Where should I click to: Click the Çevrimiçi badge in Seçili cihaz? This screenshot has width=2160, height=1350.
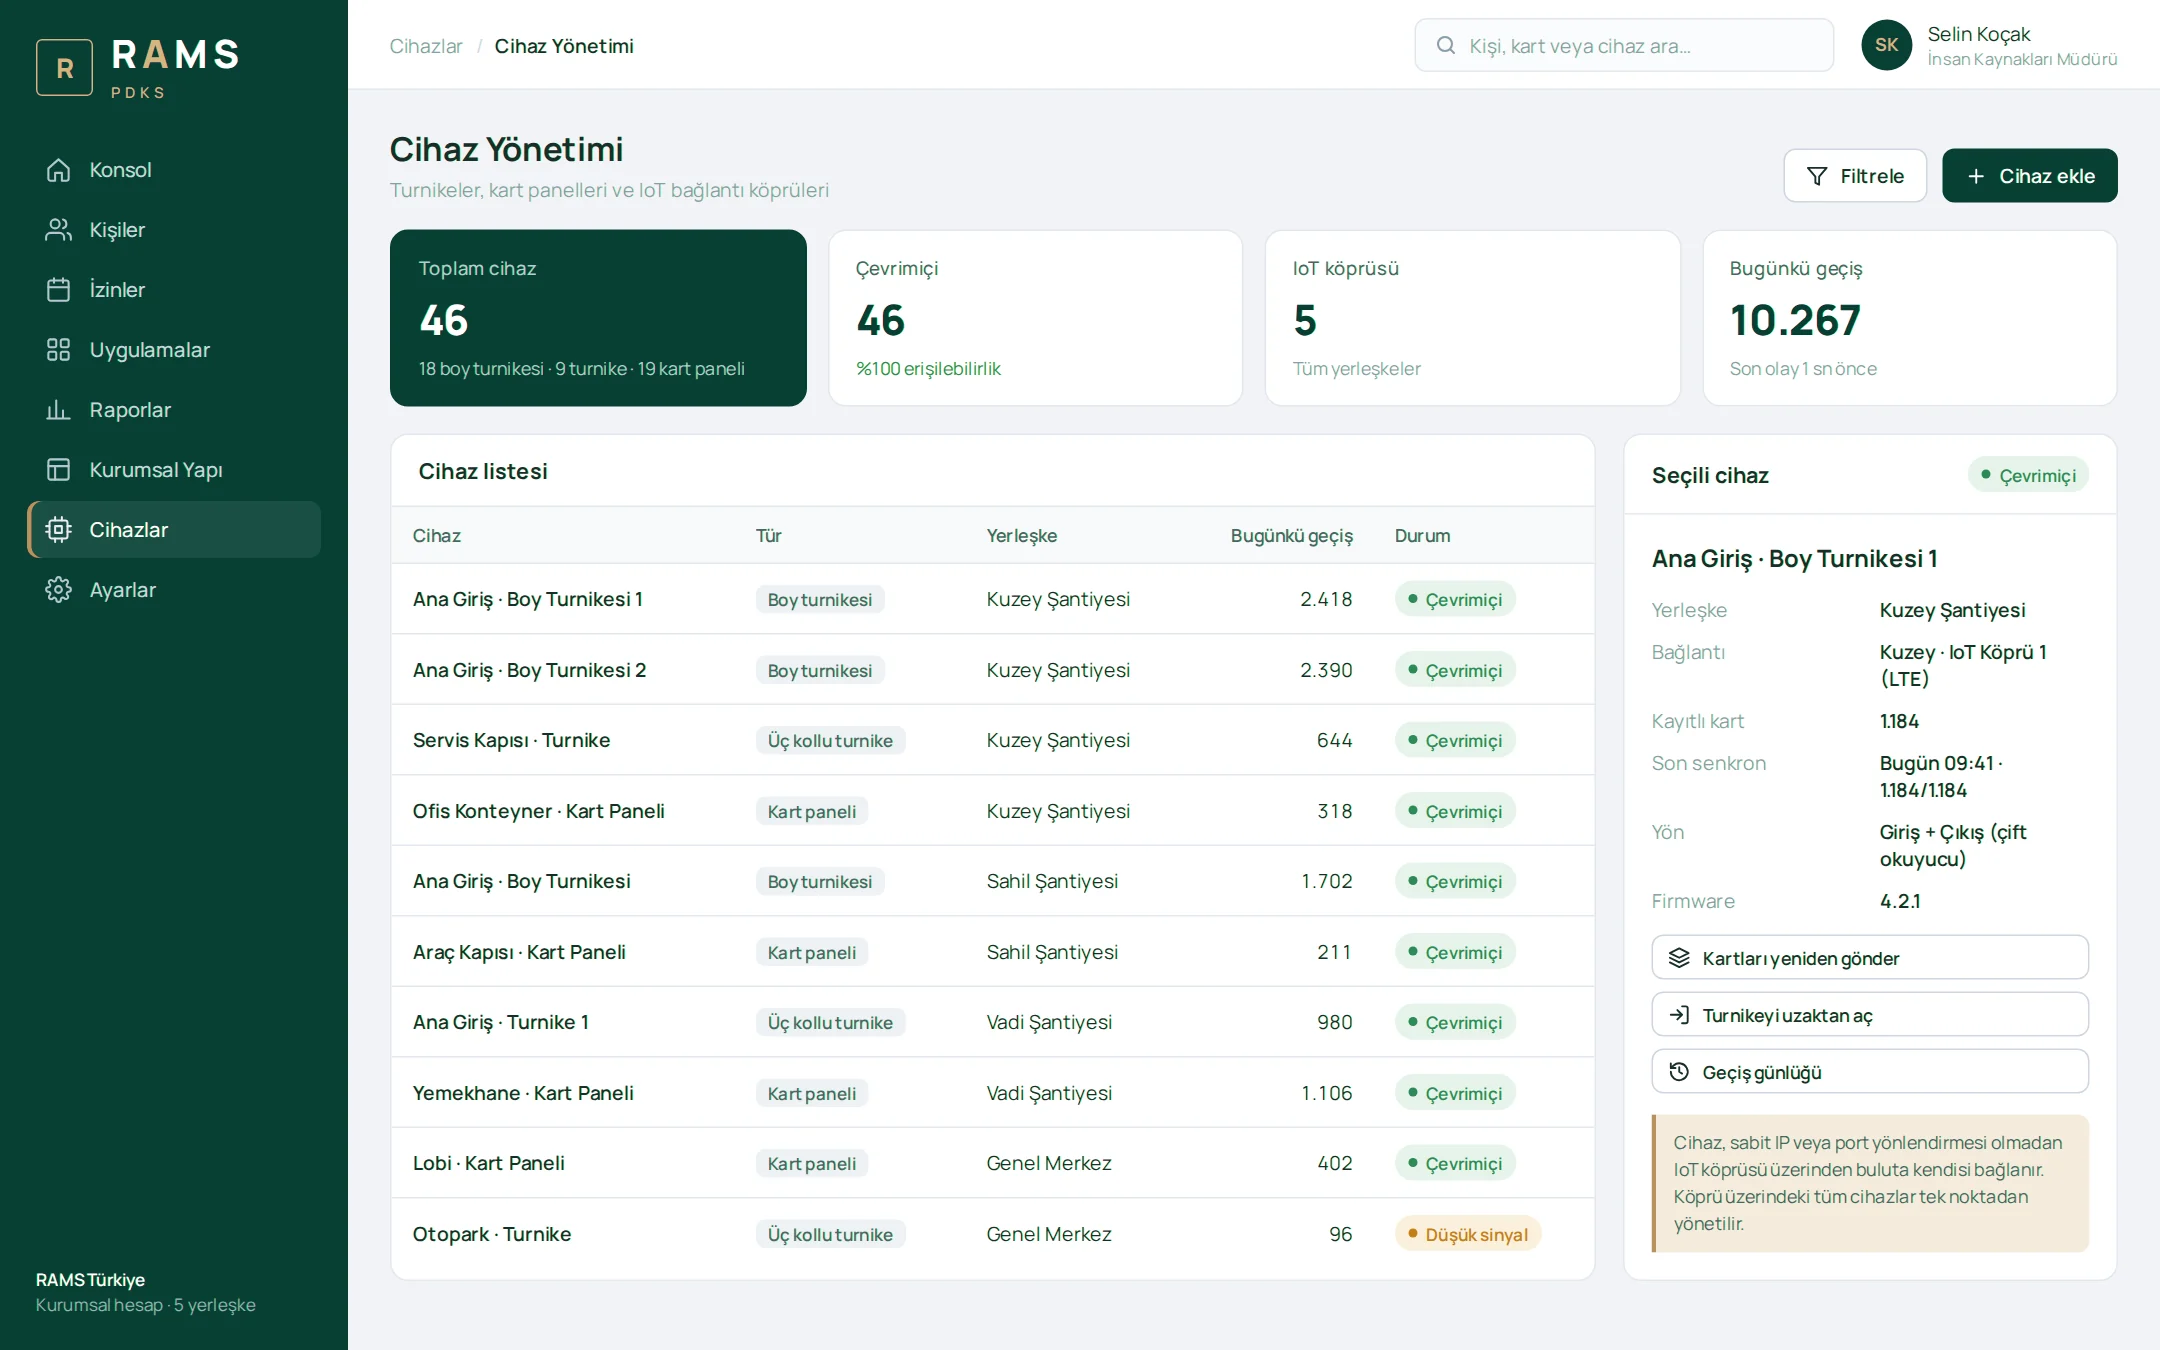(2027, 475)
